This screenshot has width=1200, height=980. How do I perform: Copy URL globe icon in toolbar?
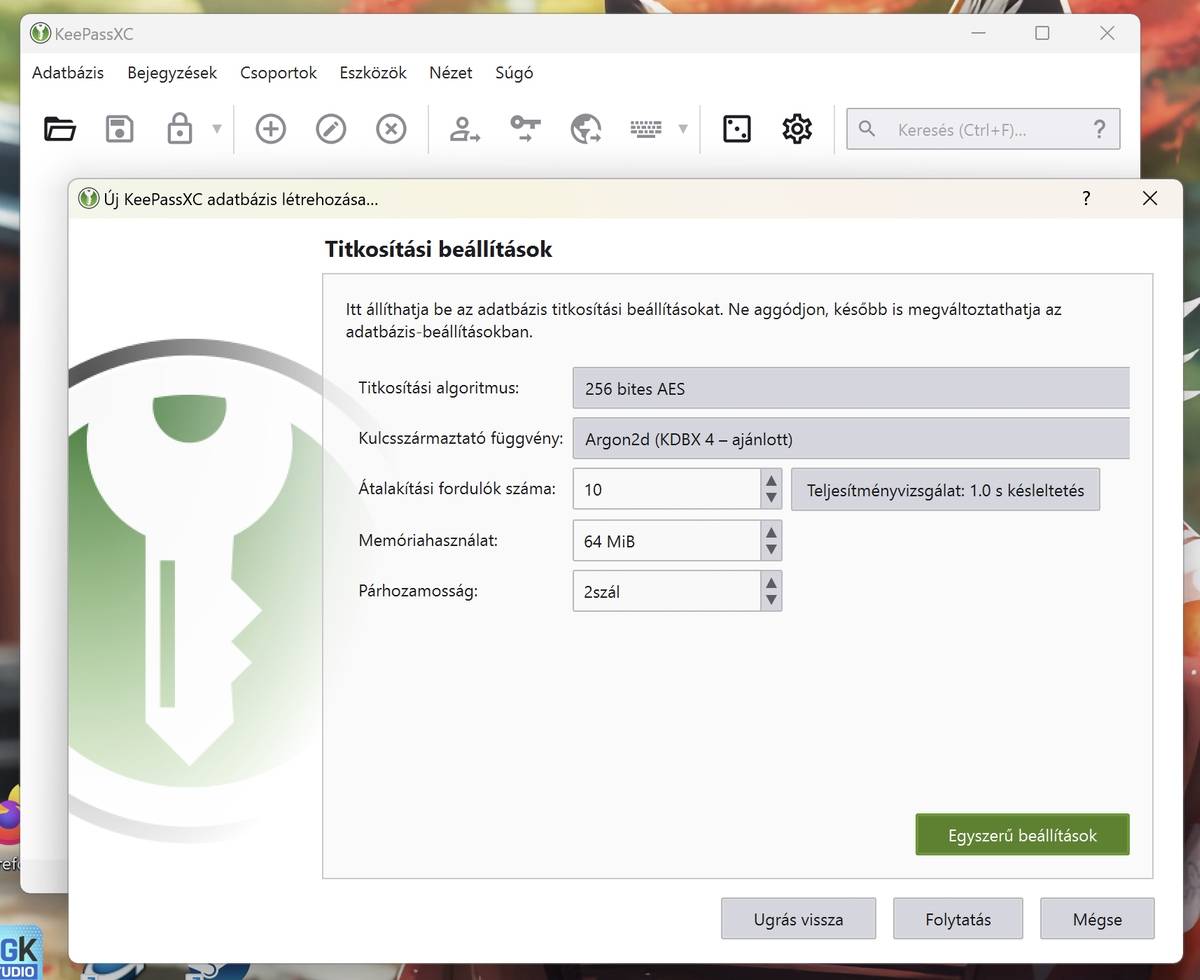586,128
